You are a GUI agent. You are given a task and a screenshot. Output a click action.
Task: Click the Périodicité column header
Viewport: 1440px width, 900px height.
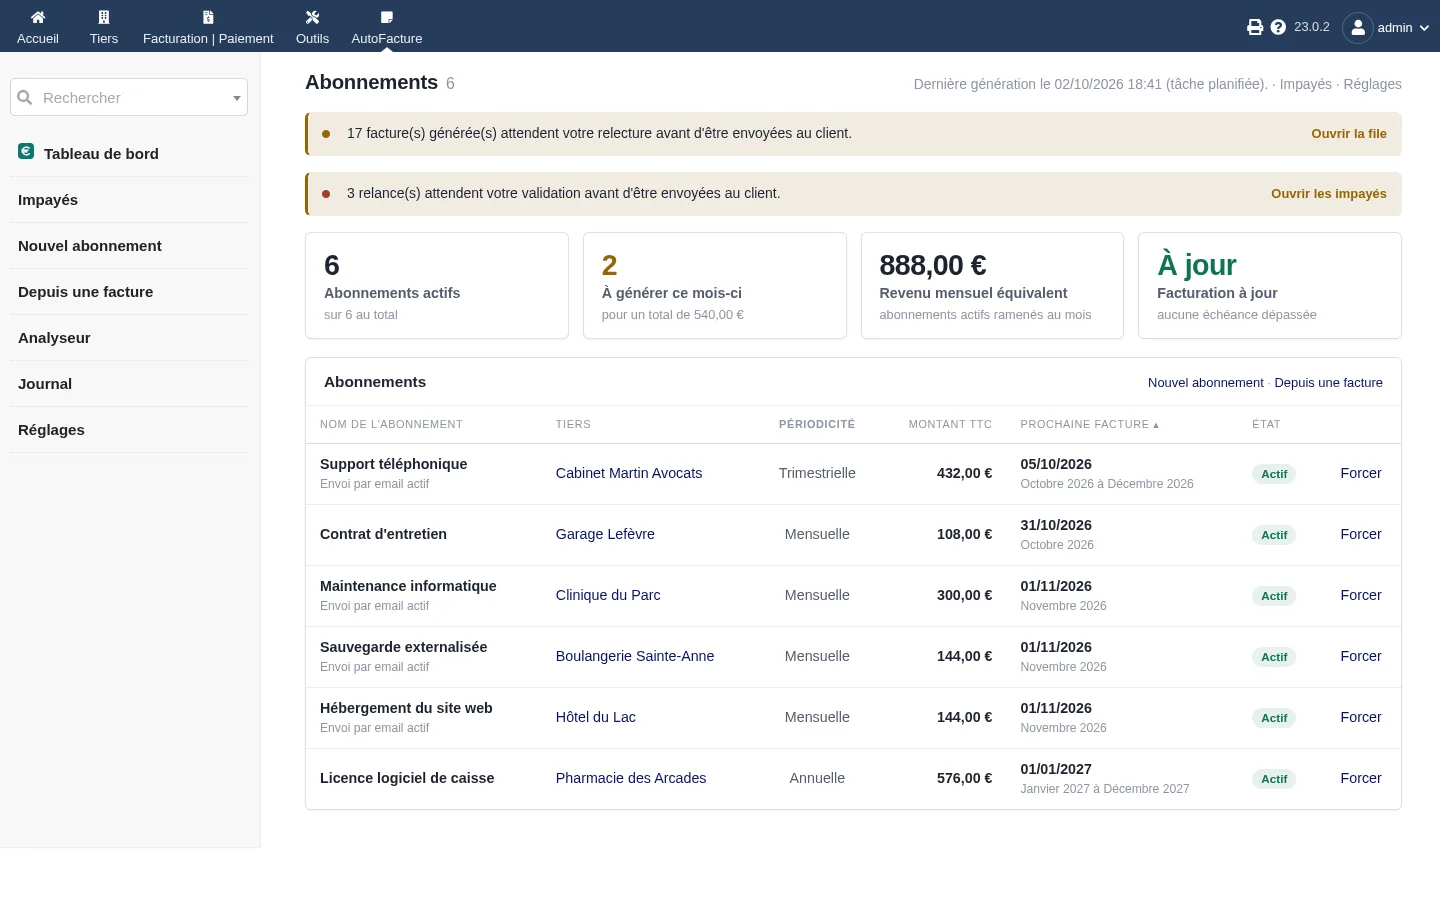coord(817,424)
